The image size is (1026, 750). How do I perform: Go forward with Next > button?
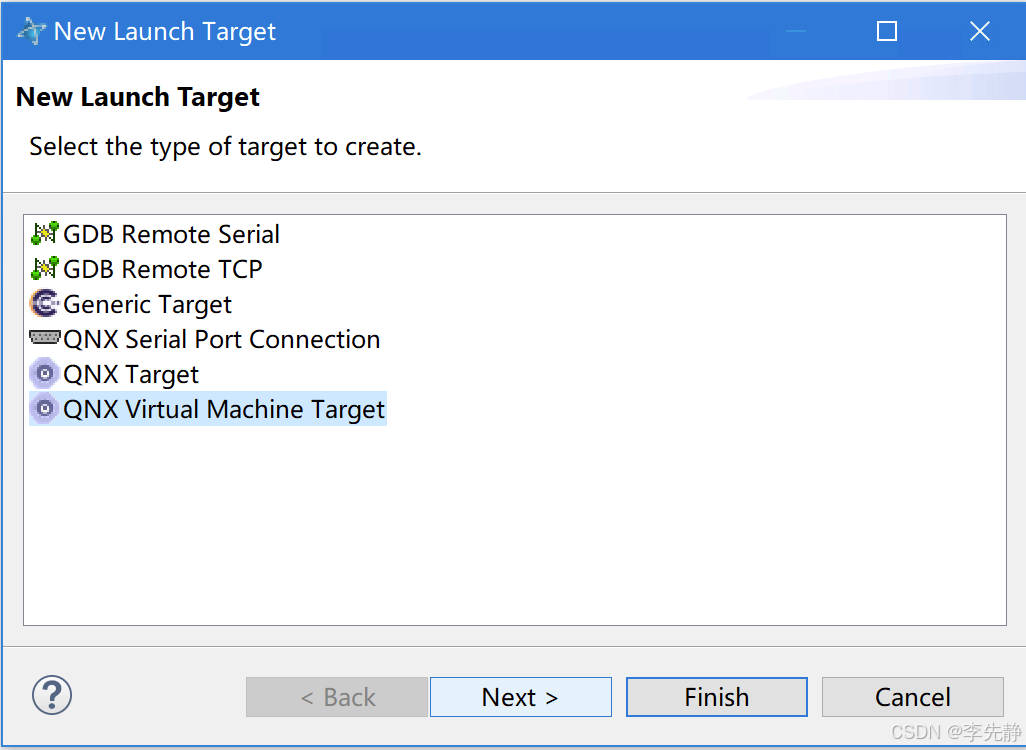(521, 697)
